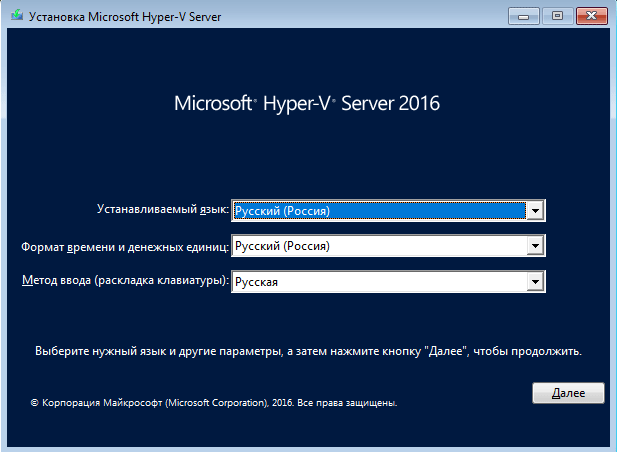Open the Метод ввода combo box
This screenshot has width=617, height=452.
(x=388, y=282)
